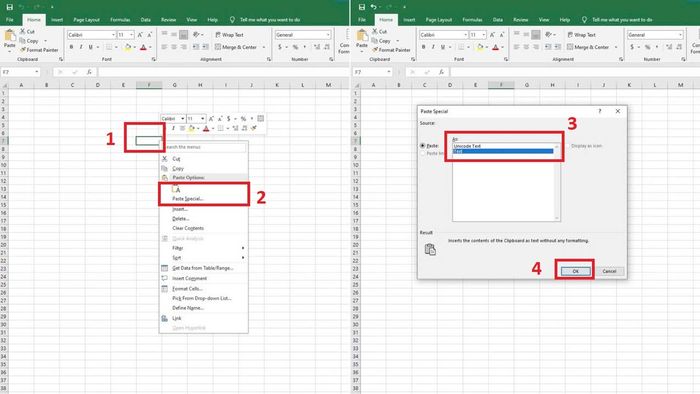Click Insert Function fx in right window

442,72
